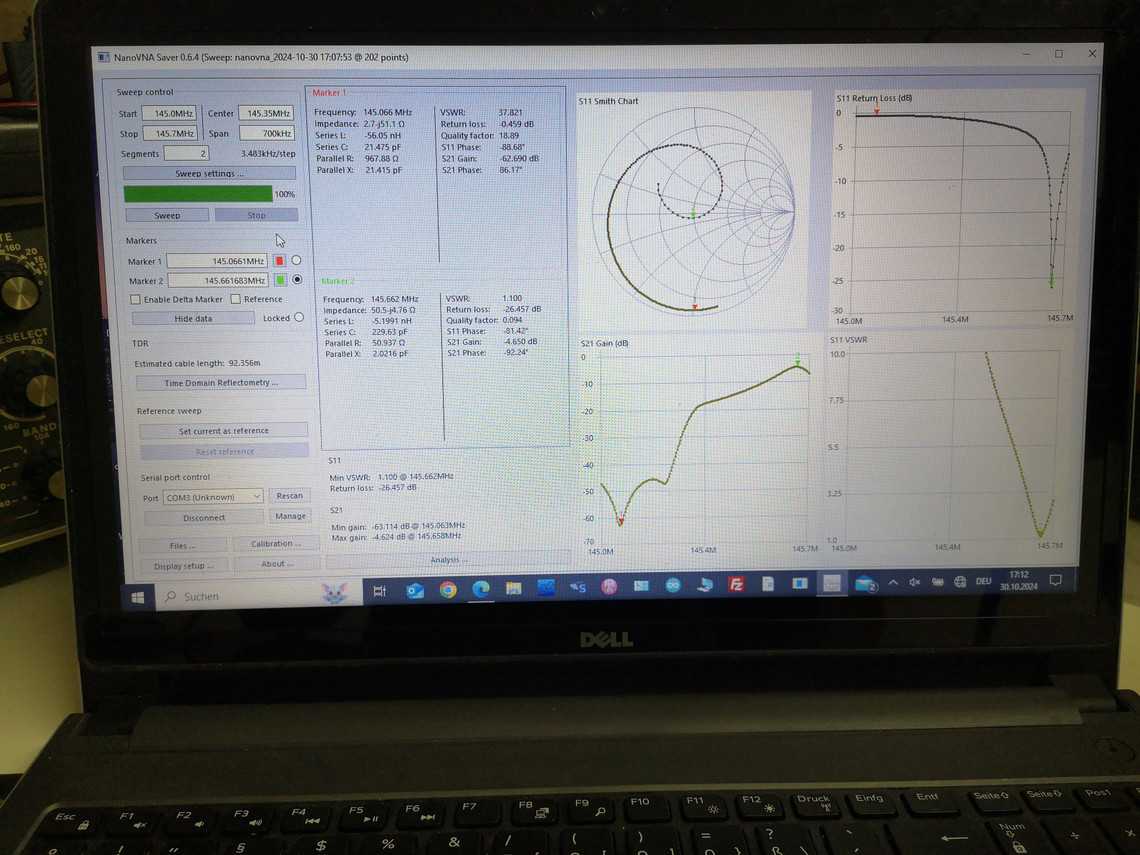Switch the DEU keyboard language indicator
Viewport: 1140px width, 855px height.
point(983,582)
